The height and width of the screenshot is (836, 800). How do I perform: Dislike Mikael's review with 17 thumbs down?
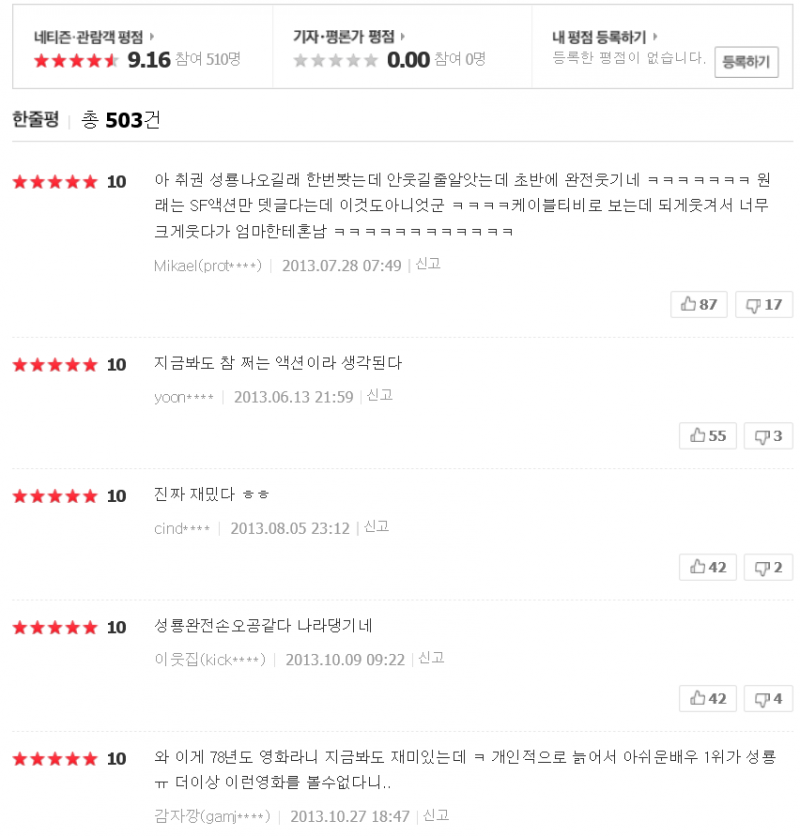764,304
